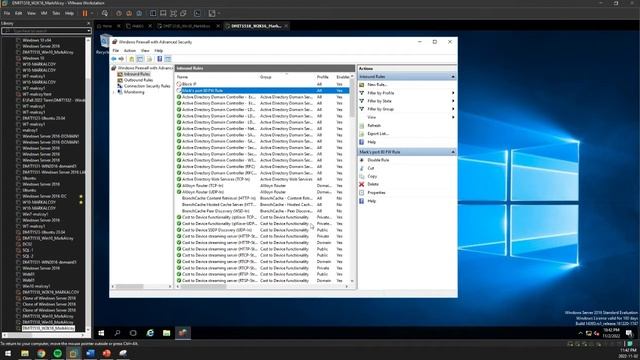This screenshot has height=360, width=640.
Task: Select the AllJoyn Router (UDP-In) rule row
Action: coord(262,192)
